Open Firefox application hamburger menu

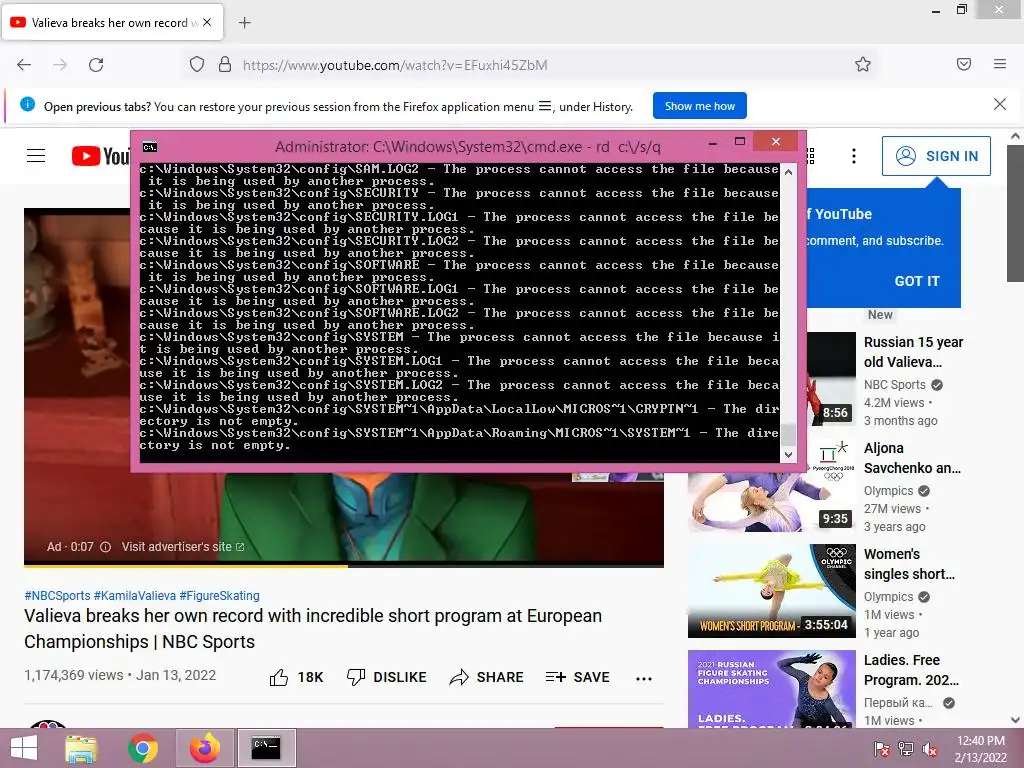(x=1000, y=64)
